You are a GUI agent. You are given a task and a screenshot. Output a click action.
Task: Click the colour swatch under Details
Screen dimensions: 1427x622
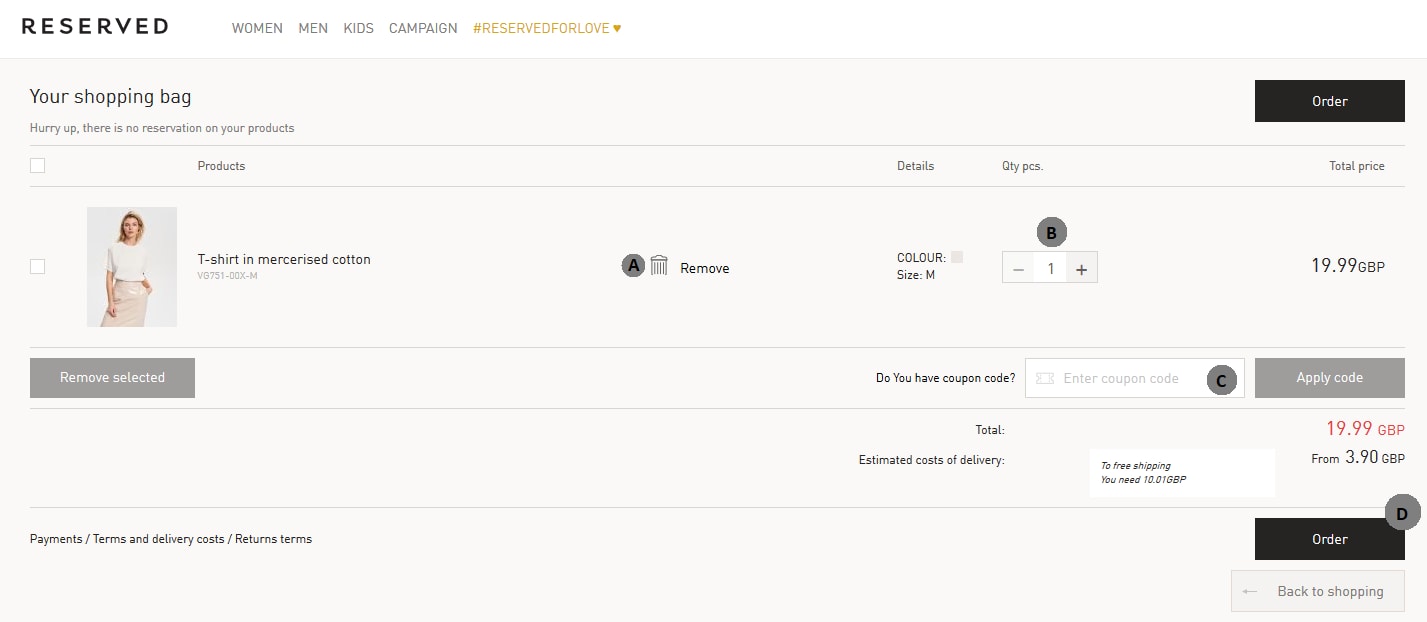pyautogui.click(x=957, y=257)
